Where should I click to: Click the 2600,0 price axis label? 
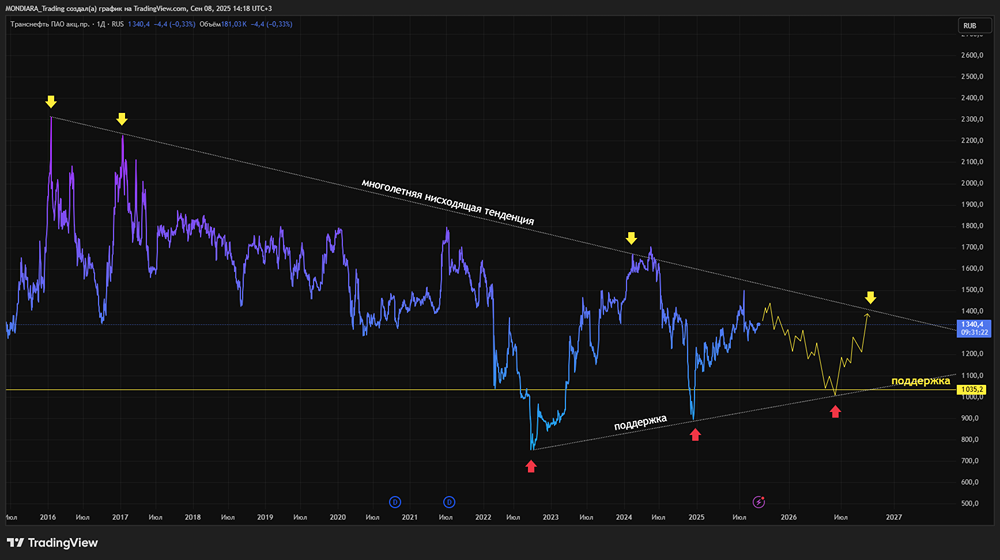(x=972, y=55)
